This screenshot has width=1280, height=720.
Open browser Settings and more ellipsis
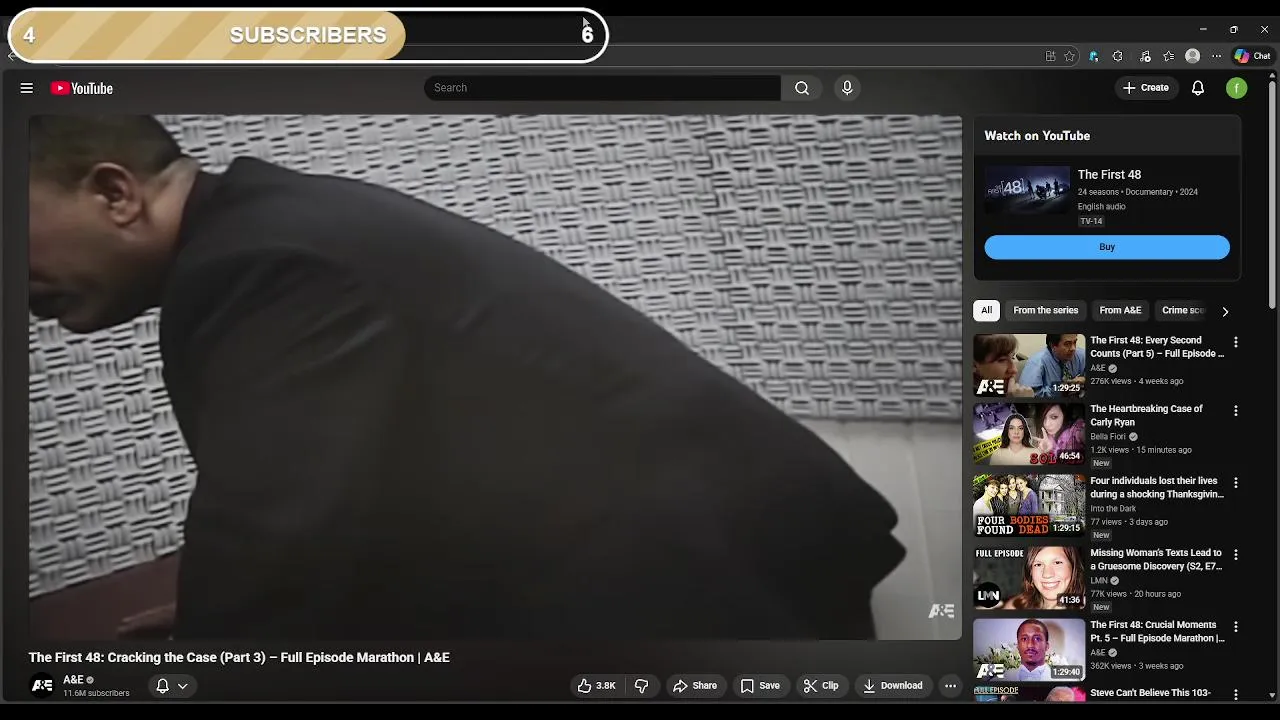[x=1216, y=56]
